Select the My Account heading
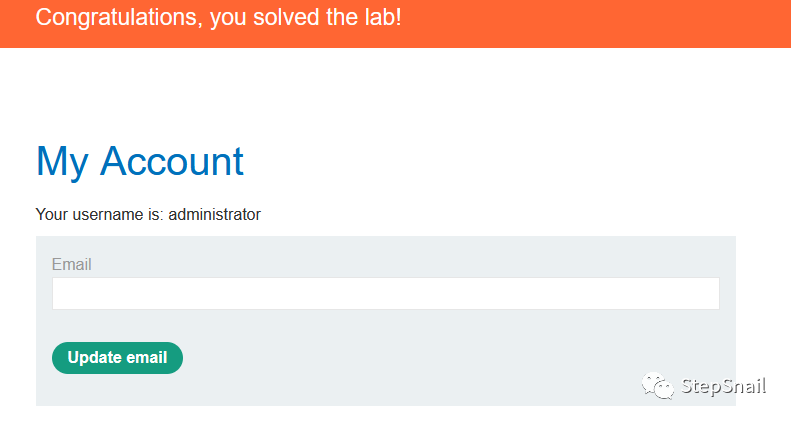The height and width of the screenshot is (422, 791). pyautogui.click(x=140, y=162)
